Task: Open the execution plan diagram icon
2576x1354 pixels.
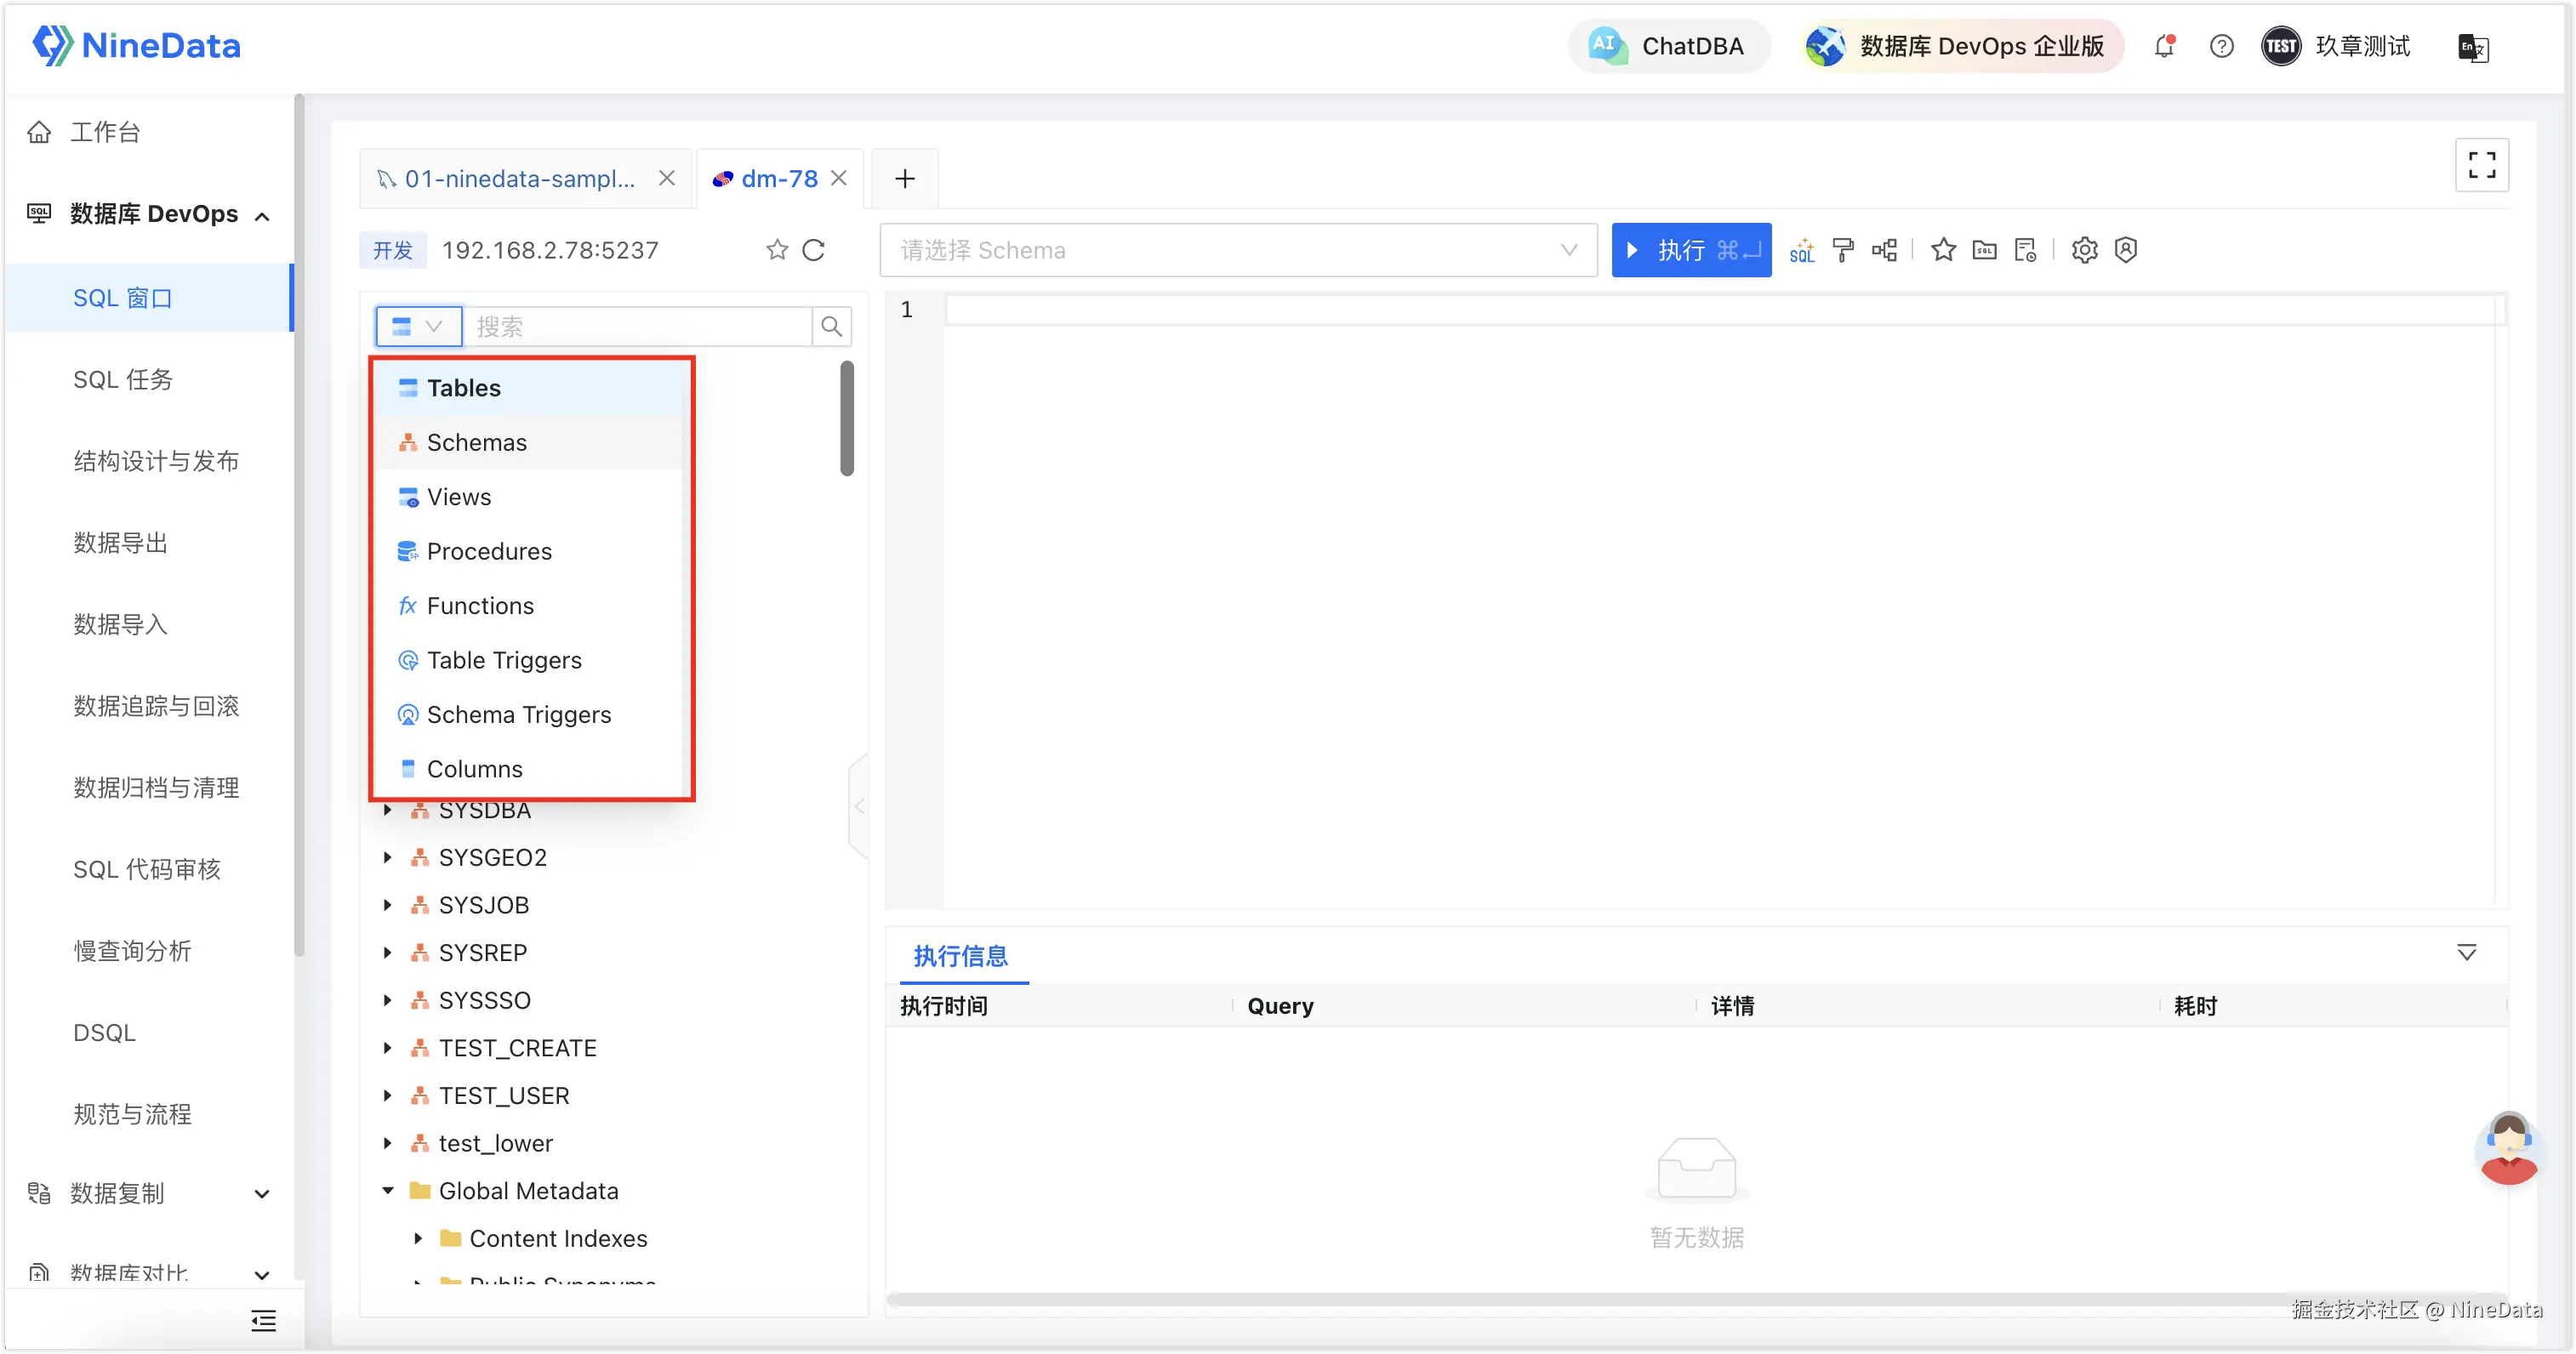Action: click(1884, 250)
